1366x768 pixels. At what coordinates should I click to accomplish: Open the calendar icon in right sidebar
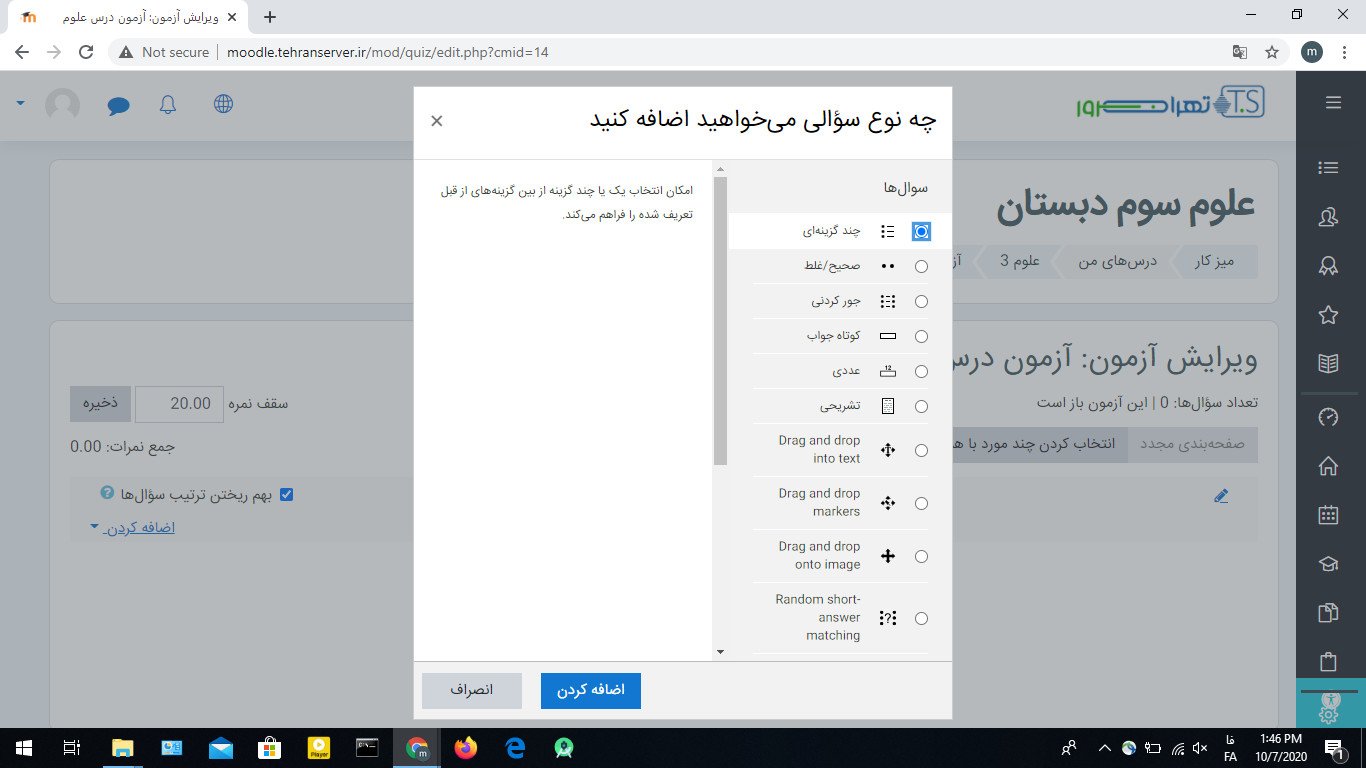pyautogui.click(x=1328, y=515)
